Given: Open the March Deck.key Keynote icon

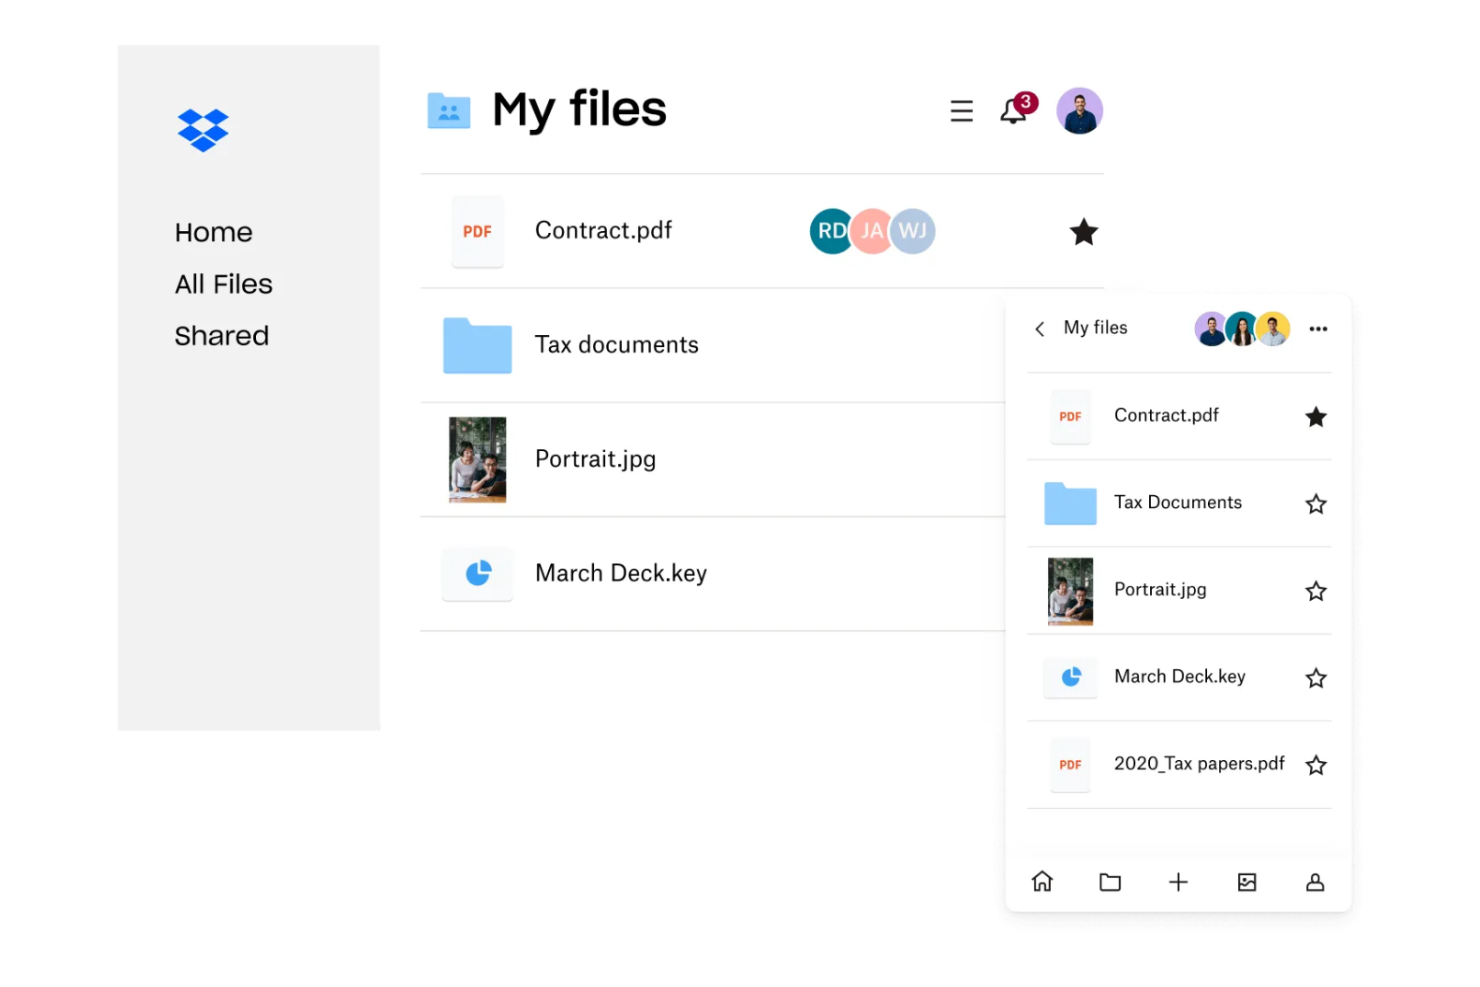Looking at the screenshot, I should [x=478, y=573].
